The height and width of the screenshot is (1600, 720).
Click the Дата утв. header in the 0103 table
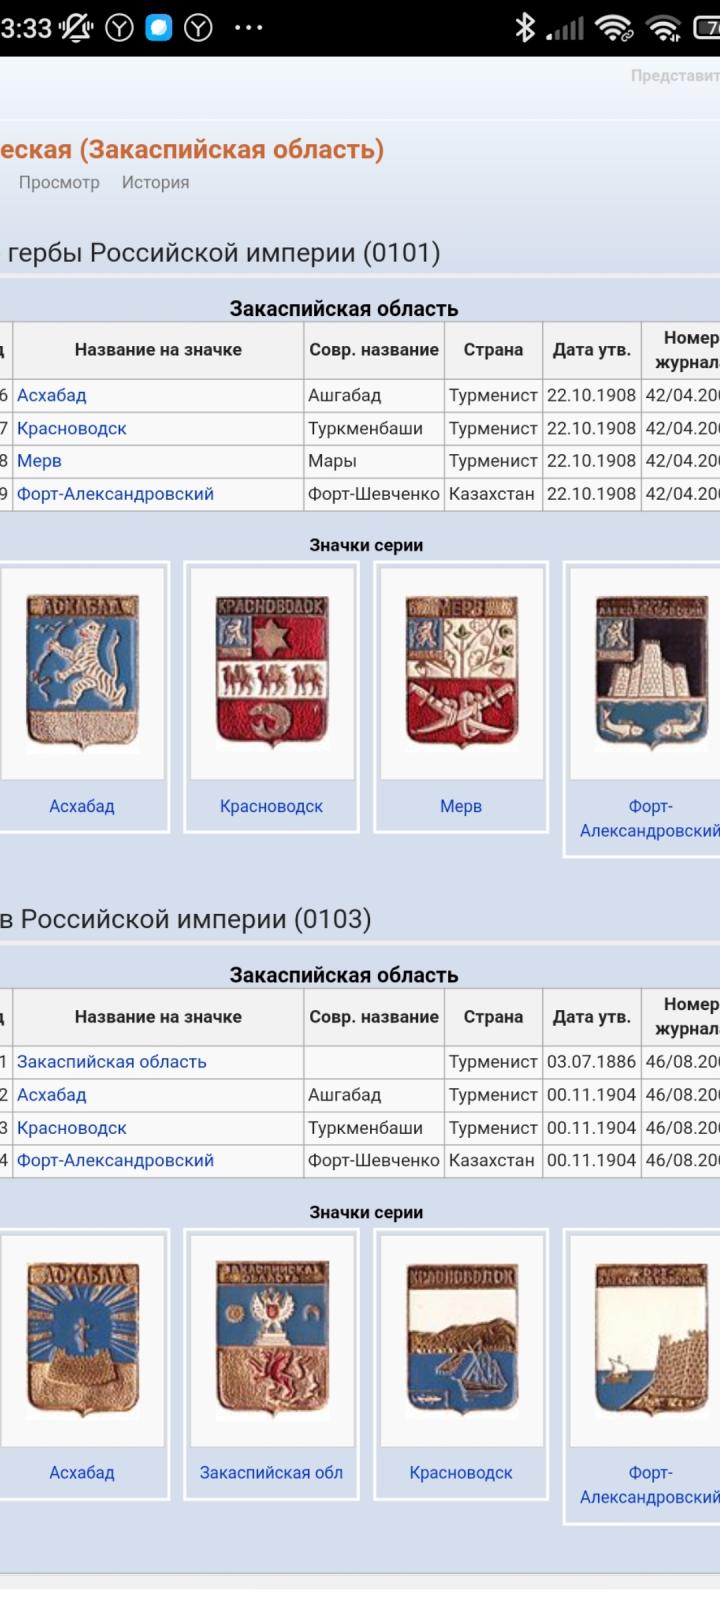pos(592,1017)
